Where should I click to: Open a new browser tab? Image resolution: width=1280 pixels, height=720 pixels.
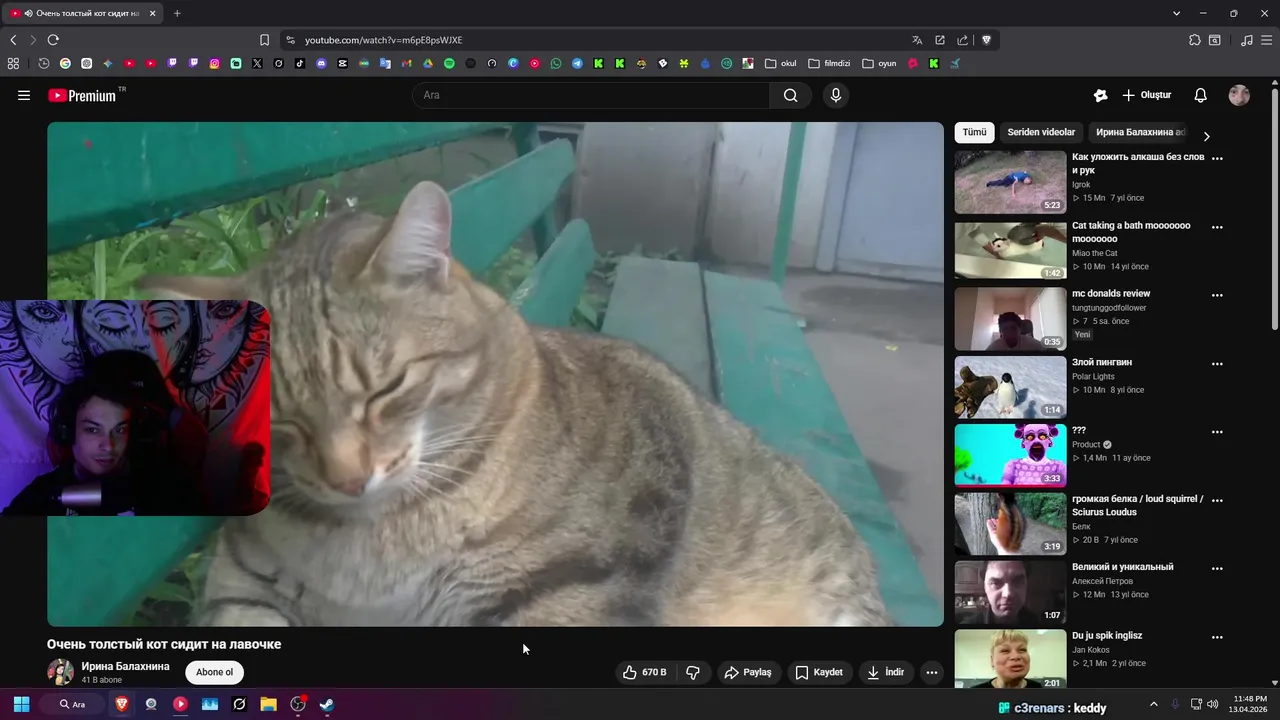pyautogui.click(x=177, y=13)
